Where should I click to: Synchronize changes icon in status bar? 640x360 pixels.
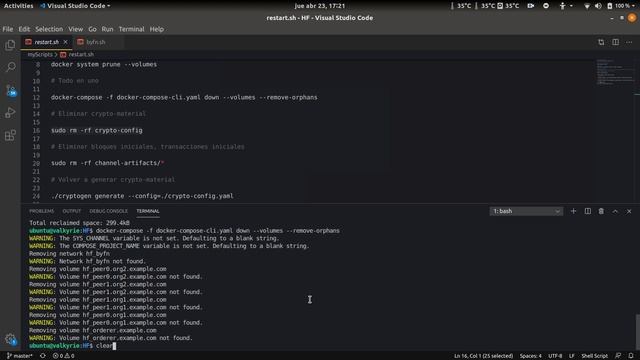42,356
